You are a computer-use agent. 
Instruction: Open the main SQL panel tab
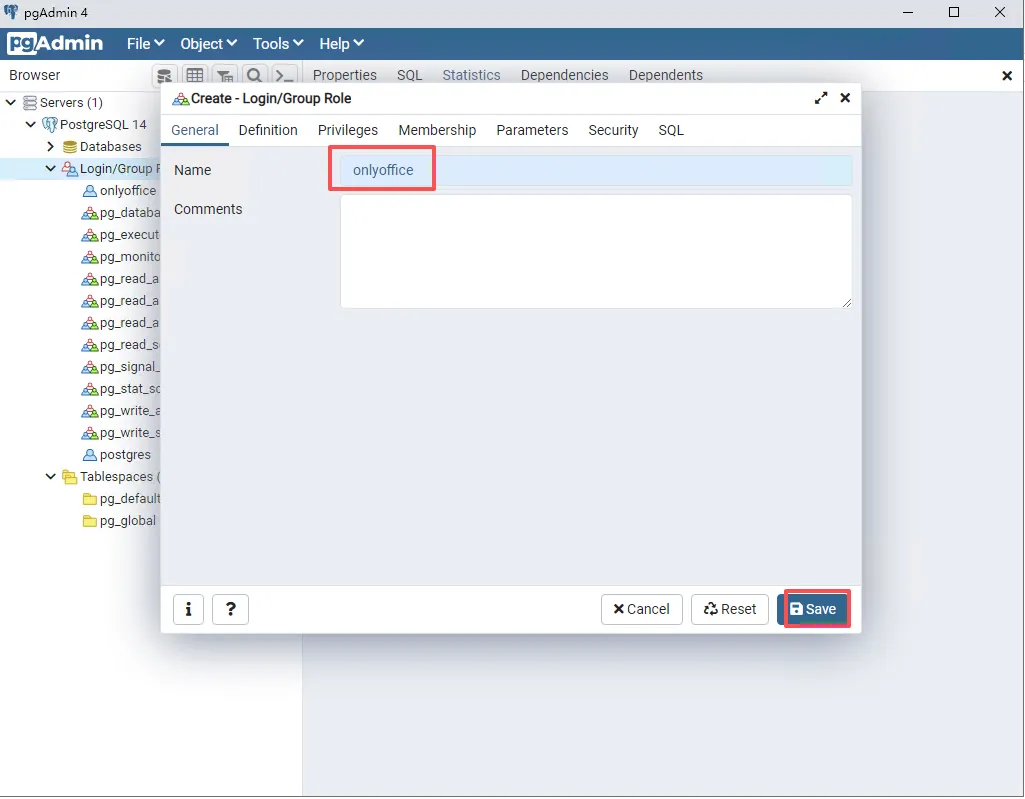(409, 75)
